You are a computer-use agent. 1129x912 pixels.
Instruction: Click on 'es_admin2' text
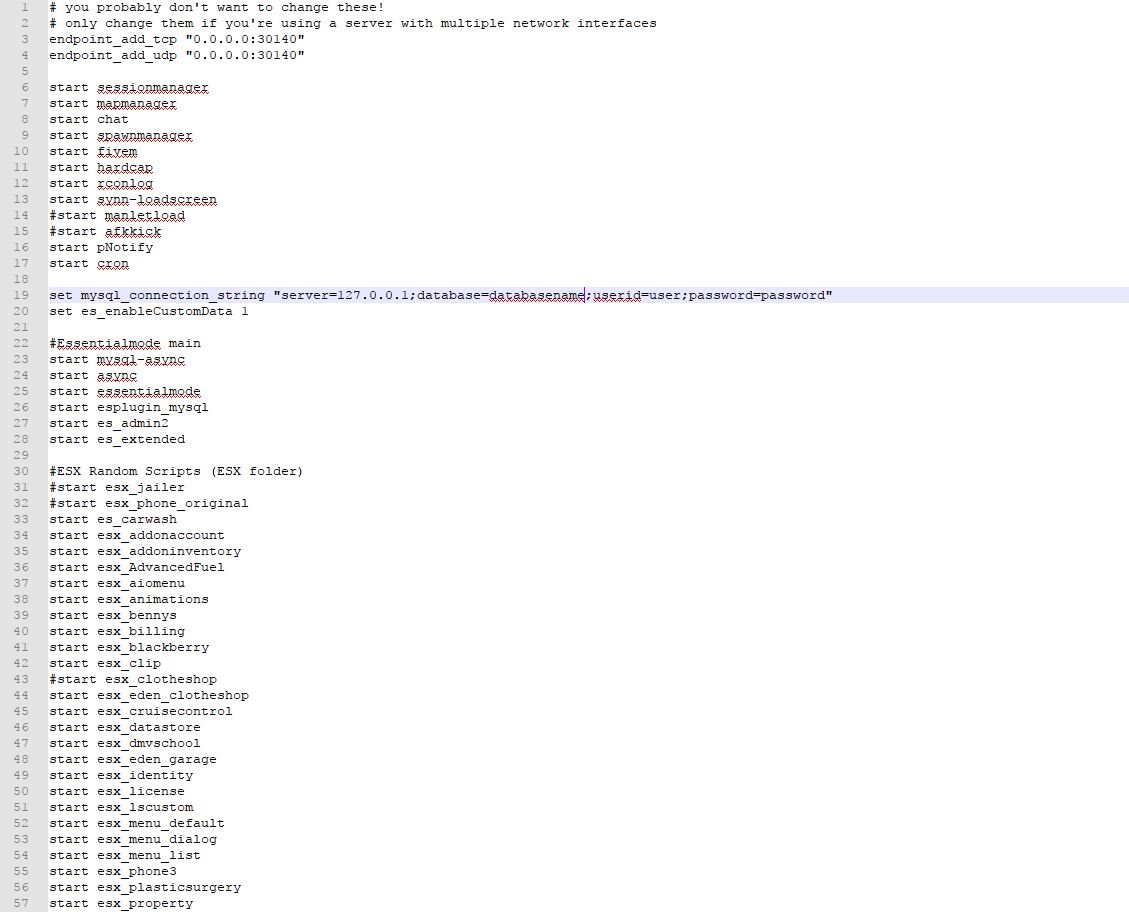[x=132, y=423]
